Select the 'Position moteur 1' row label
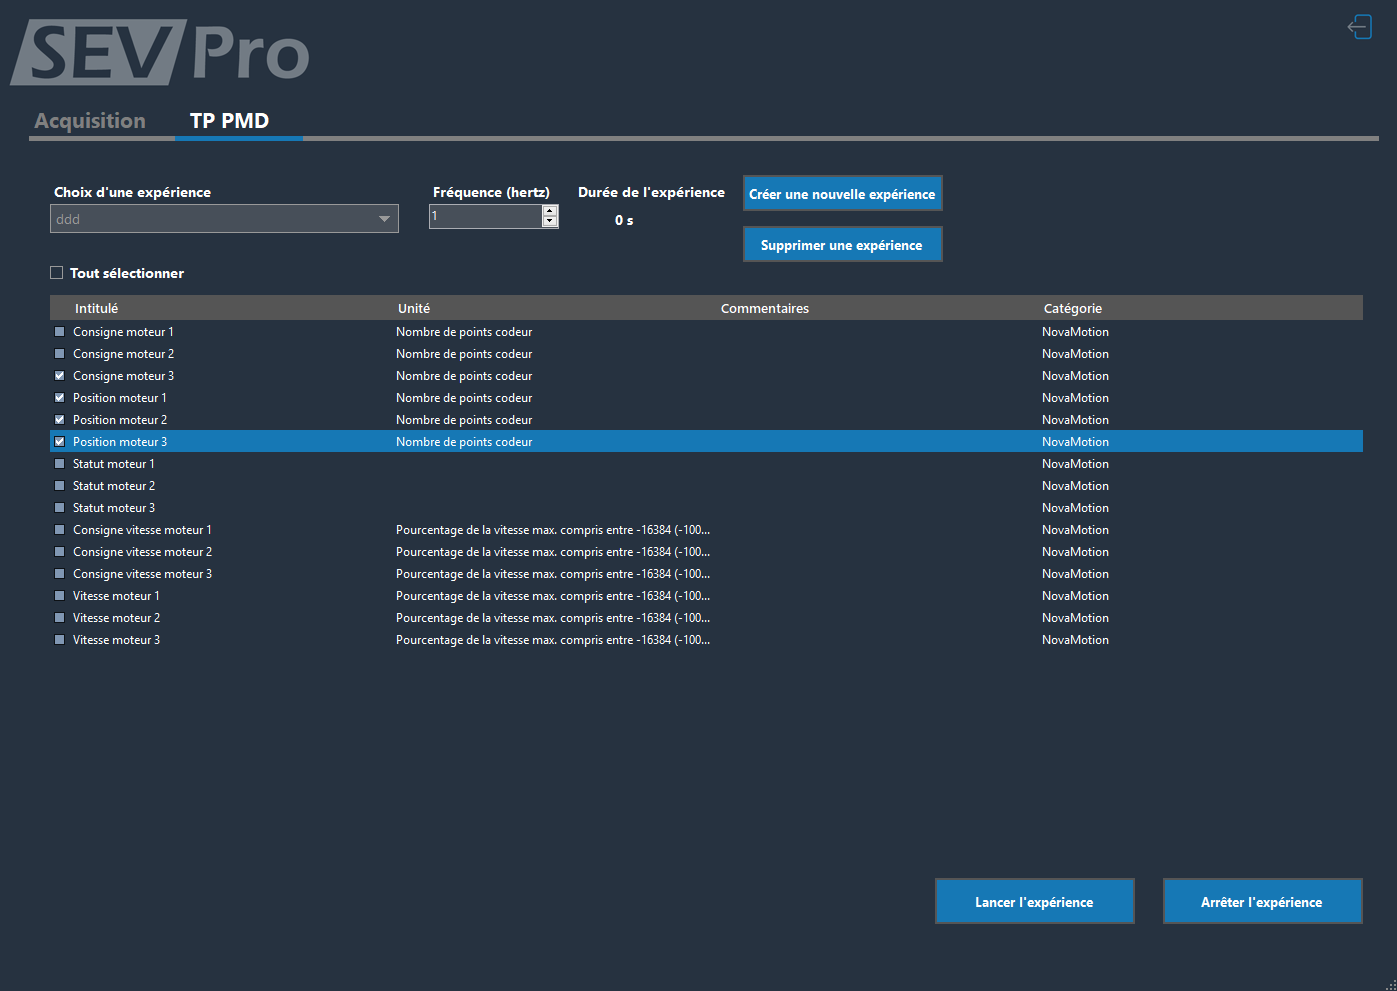 click(120, 398)
